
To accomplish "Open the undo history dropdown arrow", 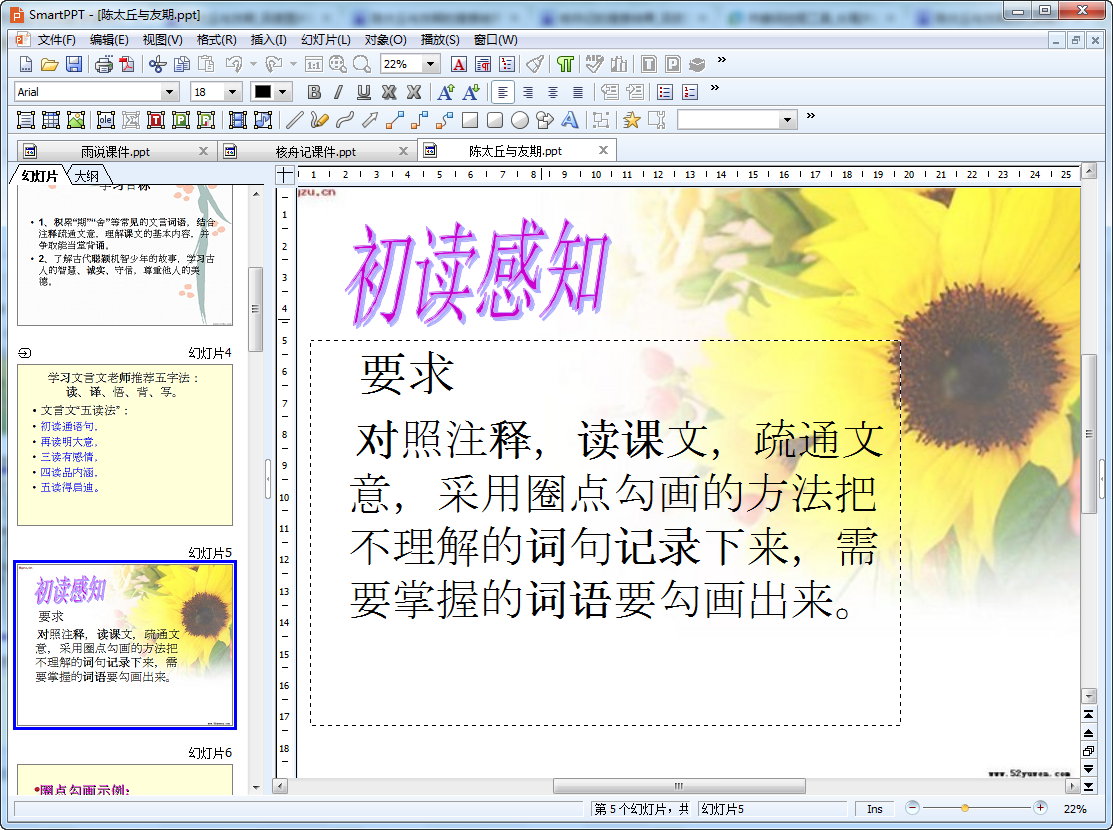I will pyautogui.click(x=253, y=65).
